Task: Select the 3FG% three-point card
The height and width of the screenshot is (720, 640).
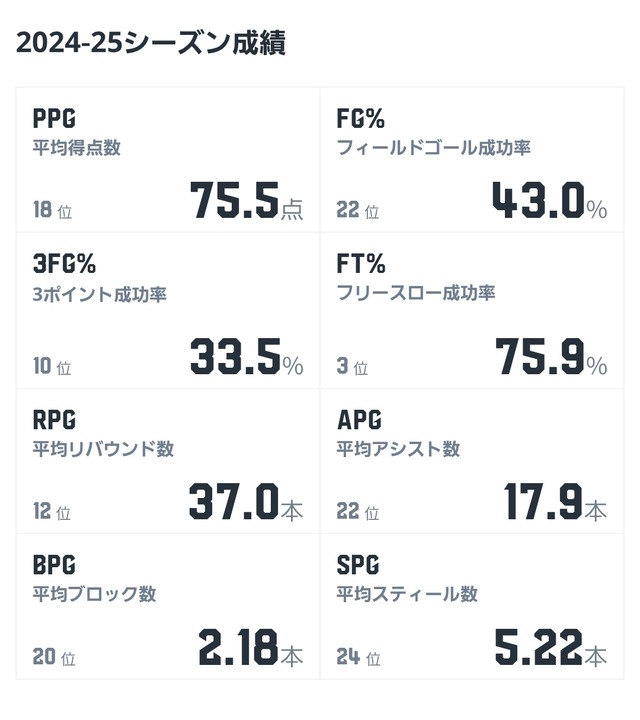Action: pos(168,311)
